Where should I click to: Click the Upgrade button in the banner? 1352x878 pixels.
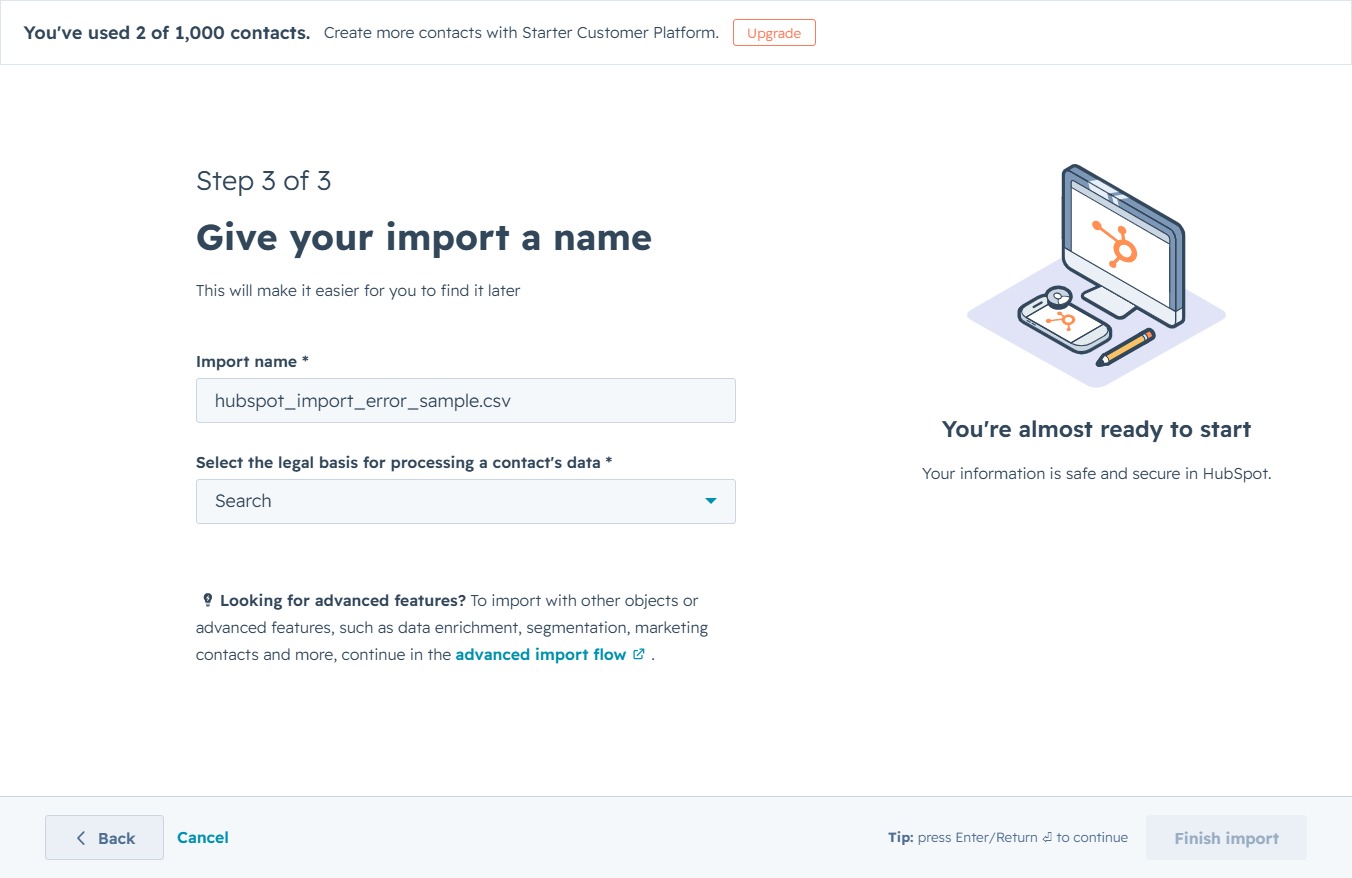[774, 33]
